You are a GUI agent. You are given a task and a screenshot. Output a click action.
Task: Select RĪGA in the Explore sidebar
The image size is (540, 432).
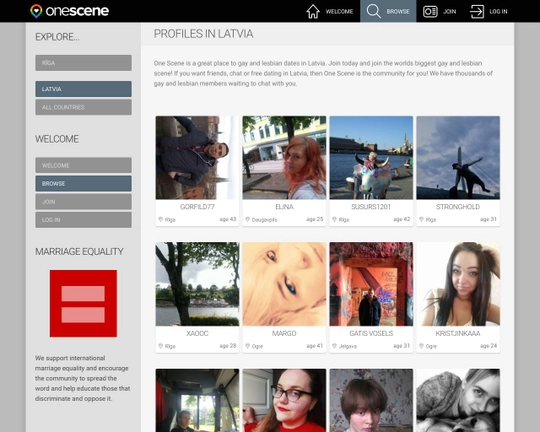pyautogui.click(x=83, y=63)
